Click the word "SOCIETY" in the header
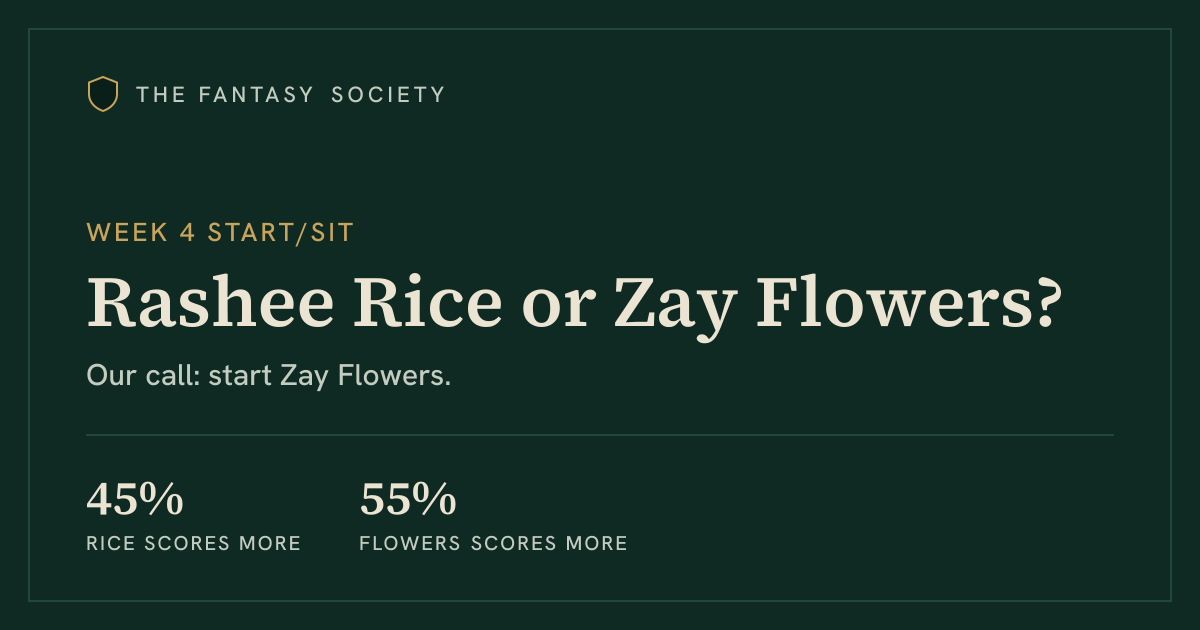The height and width of the screenshot is (630, 1200). (x=388, y=95)
